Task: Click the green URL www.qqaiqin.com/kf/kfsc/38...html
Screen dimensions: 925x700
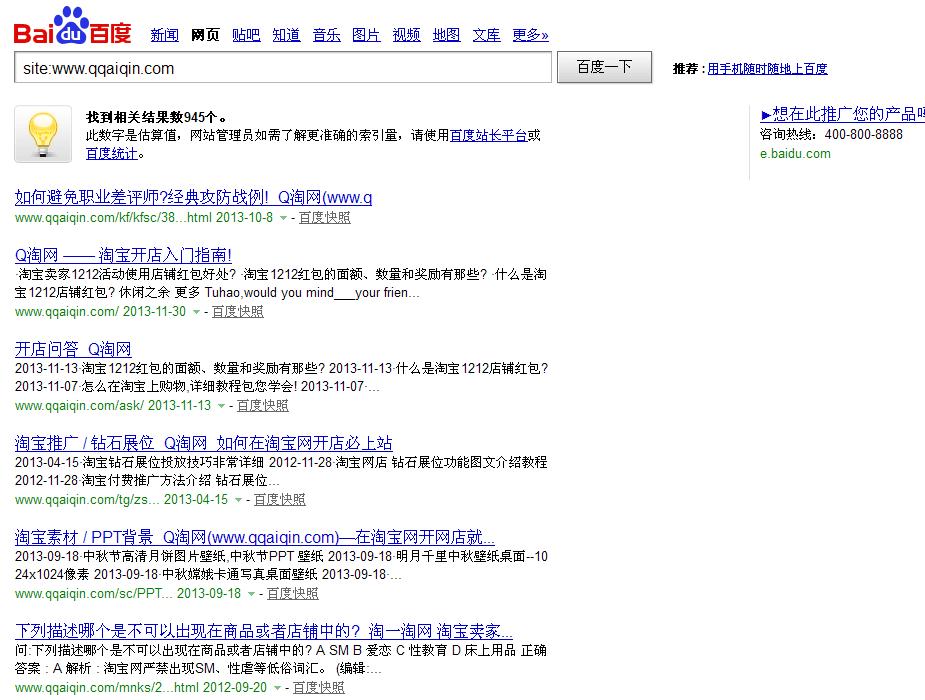Action: [x=113, y=218]
